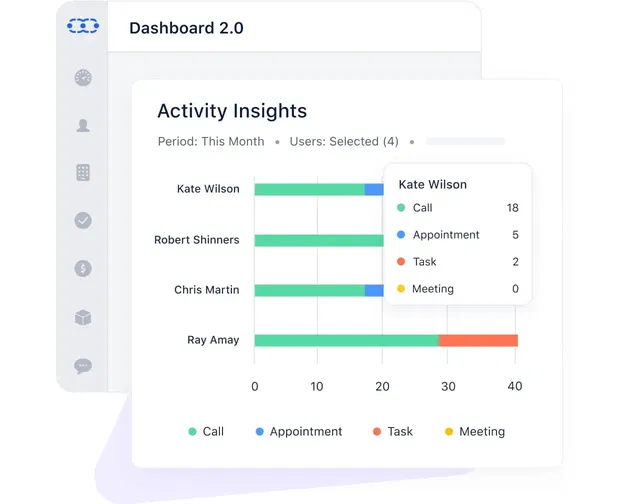Toggle the Appointment series in chart legend
Image resolution: width=620 pixels, height=504 pixels.
click(298, 432)
